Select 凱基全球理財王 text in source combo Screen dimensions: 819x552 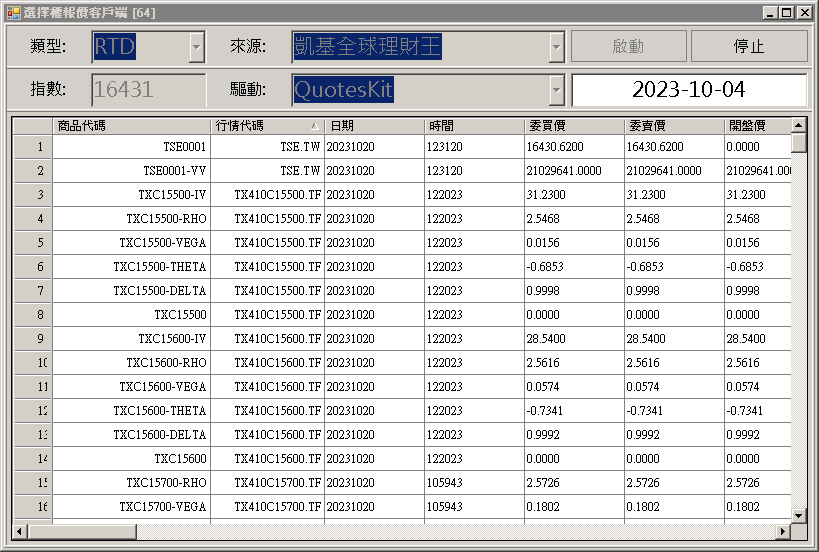pyautogui.click(x=367, y=46)
